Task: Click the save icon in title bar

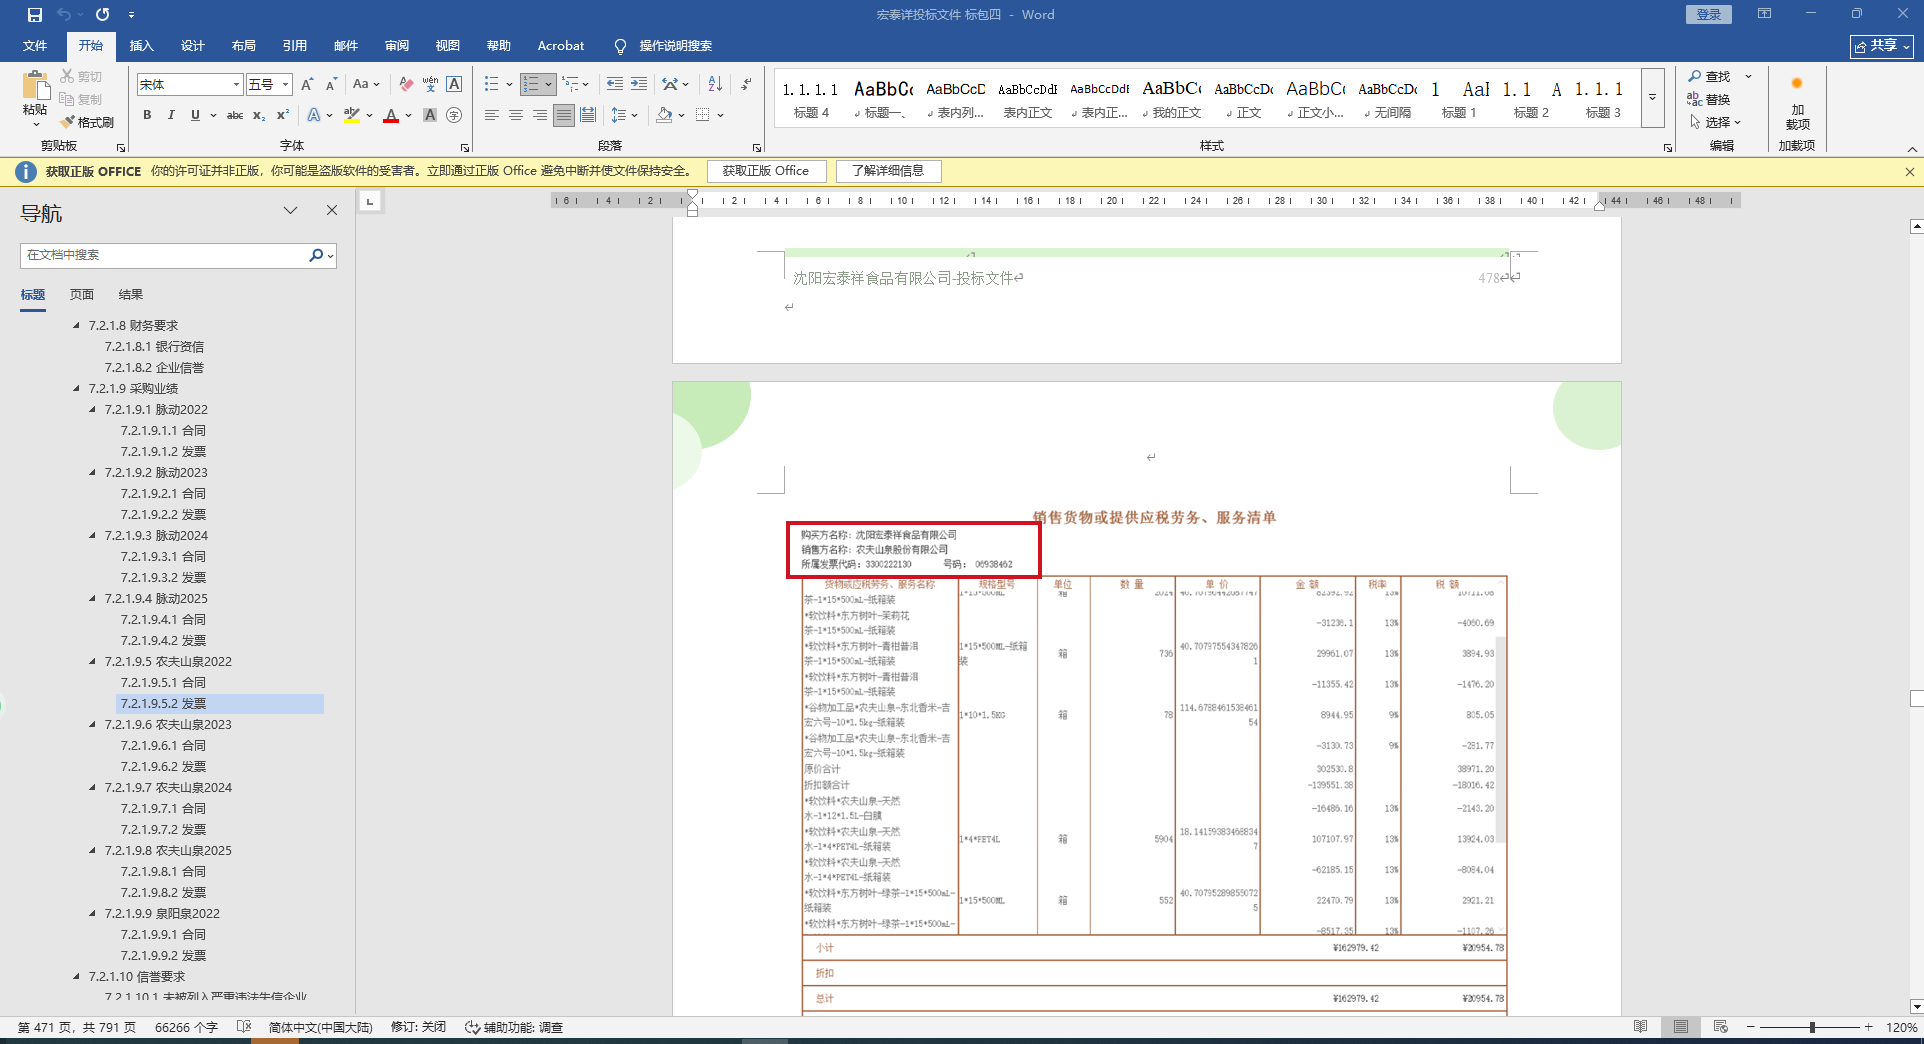Action: pyautogui.click(x=35, y=15)
